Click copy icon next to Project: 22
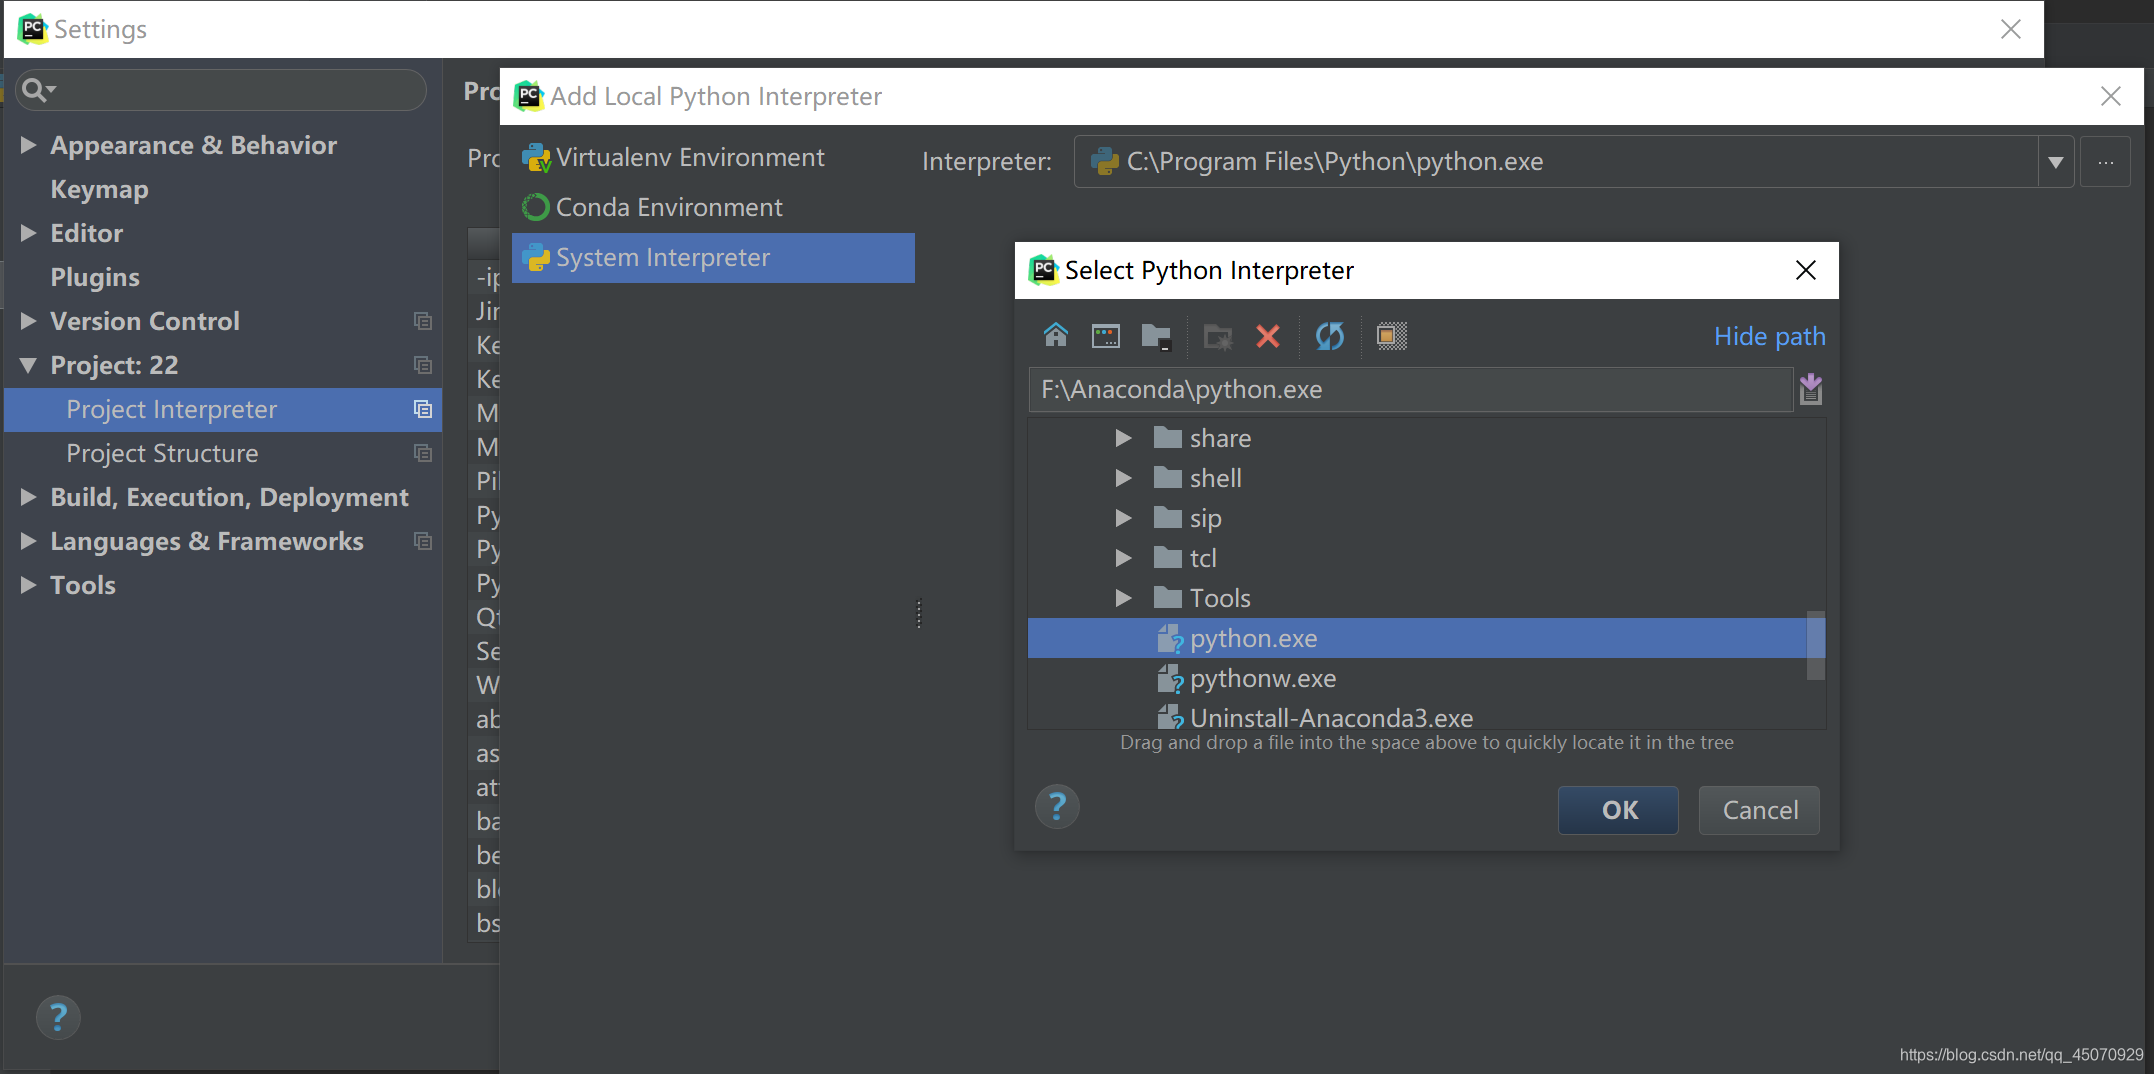Viewport: 2154px width, 1074px height. pyautogui.click(x=423, y=365)
